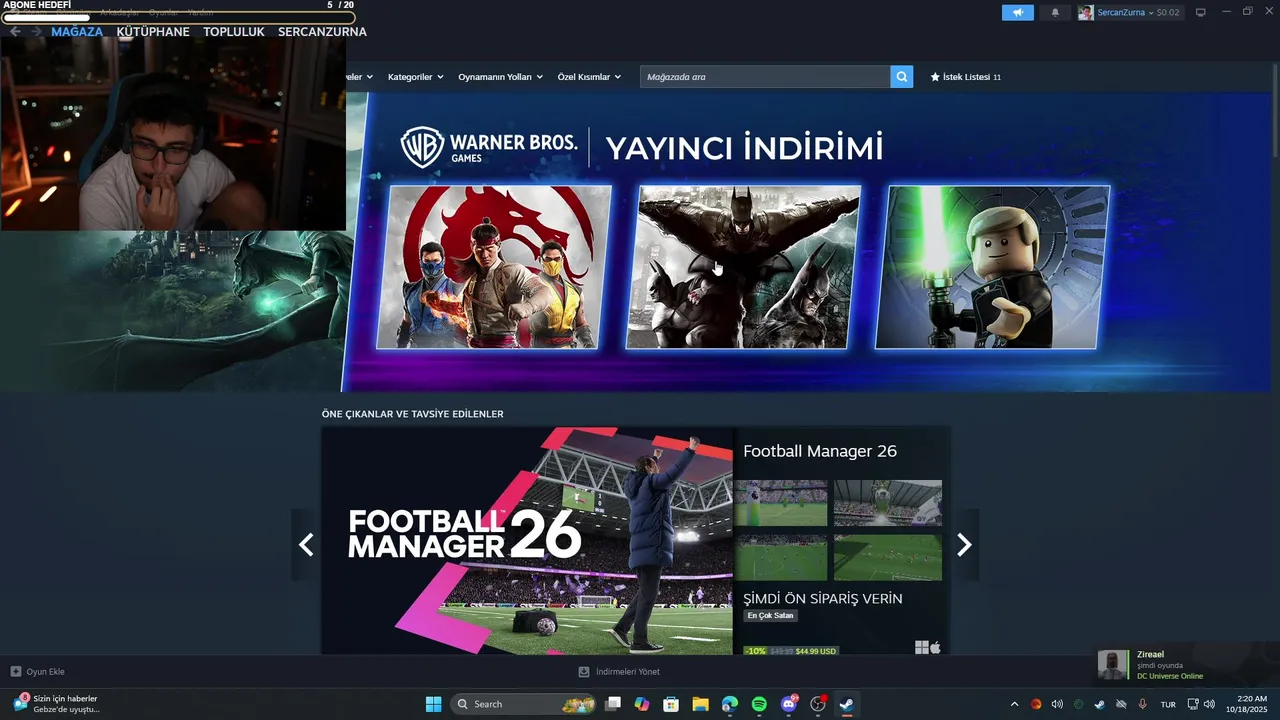Click the İstek Listesi link
Image resolution: width=1280 pixels, height=720 pixels.
click(x=966, y=77)
